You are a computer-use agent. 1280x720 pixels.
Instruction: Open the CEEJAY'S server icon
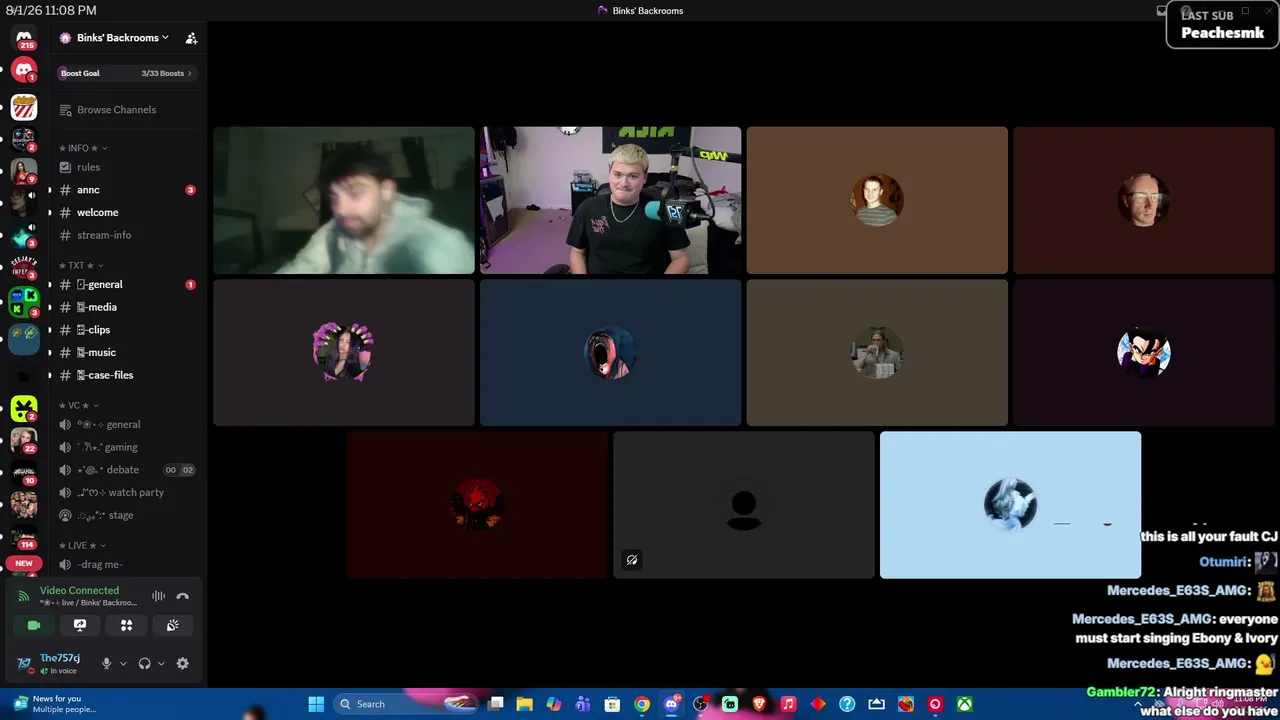pyautogui.click(x=24, y=266)
